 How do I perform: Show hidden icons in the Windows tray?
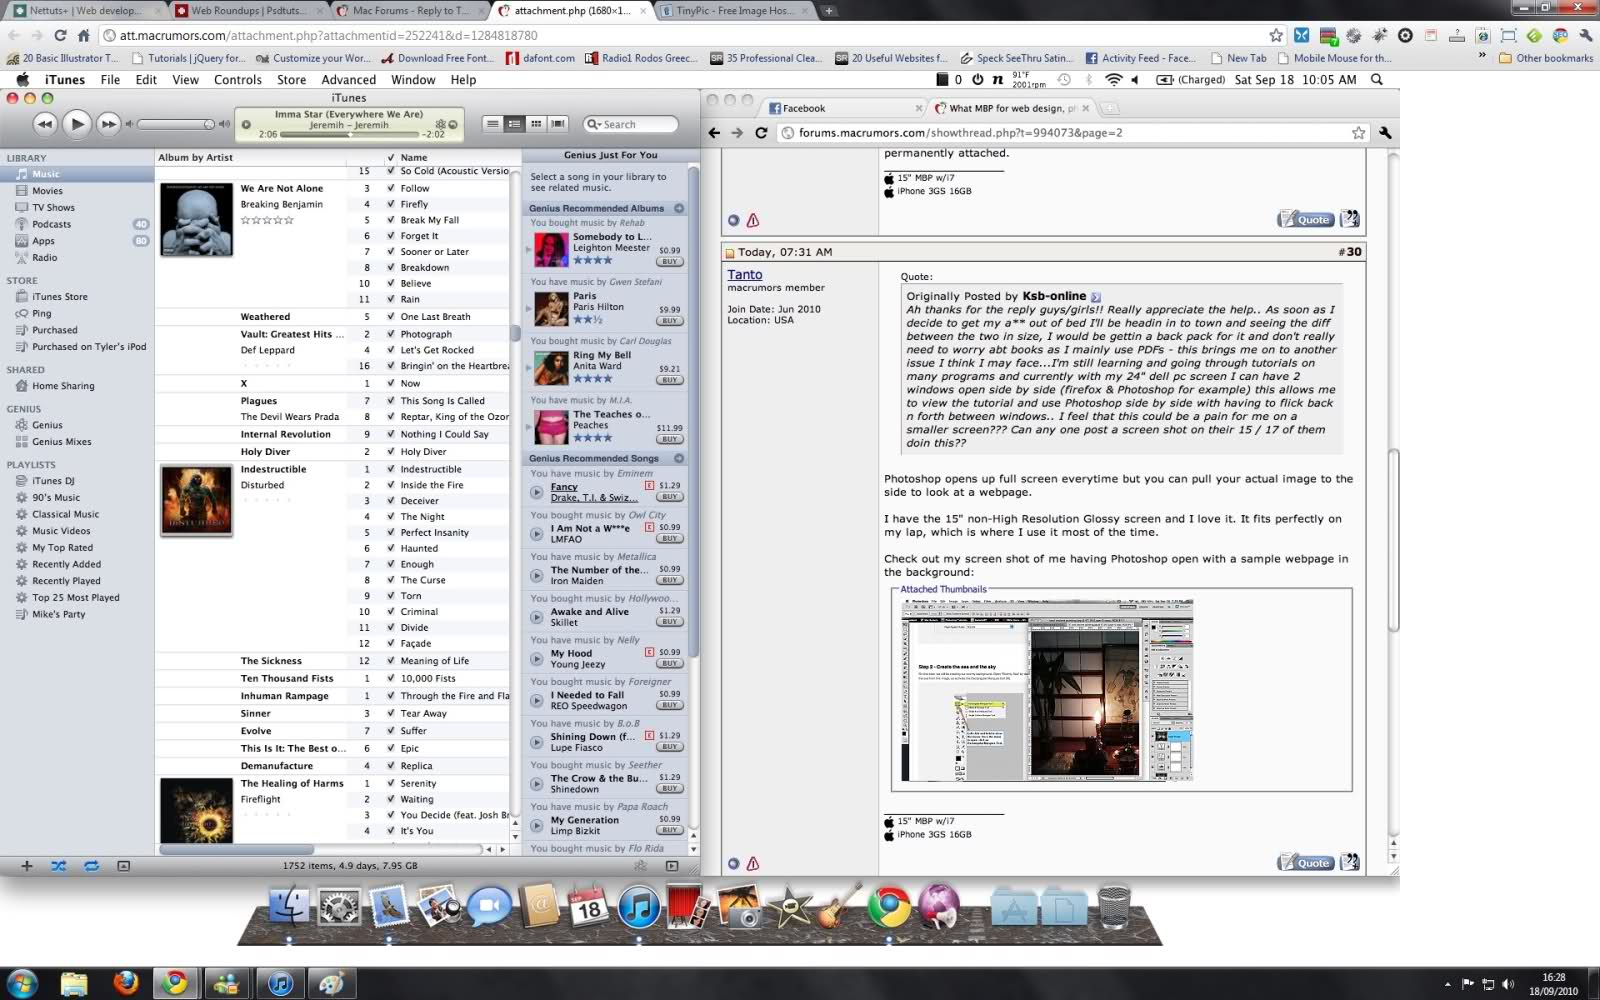click(1447, 984)
